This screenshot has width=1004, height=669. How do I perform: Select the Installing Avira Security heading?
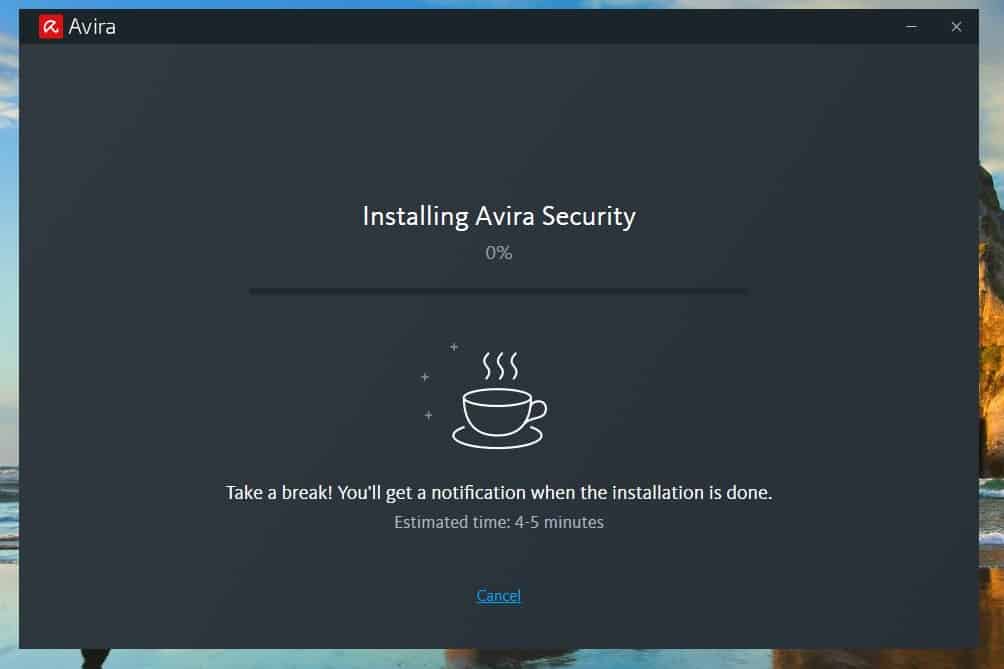click(x=498, y=216)
